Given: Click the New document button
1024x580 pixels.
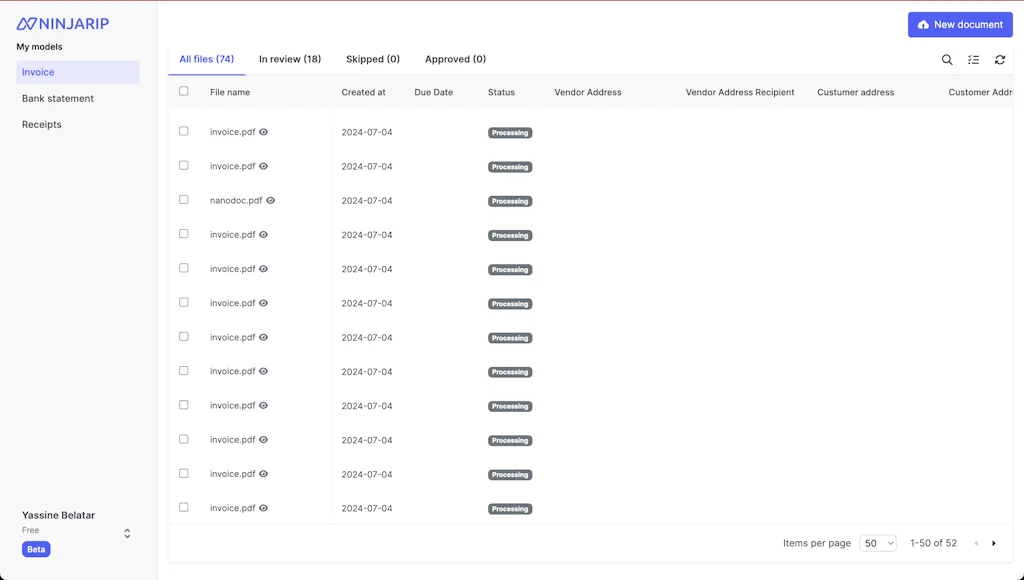Looking at the screenshot, I should click(960, 25).
